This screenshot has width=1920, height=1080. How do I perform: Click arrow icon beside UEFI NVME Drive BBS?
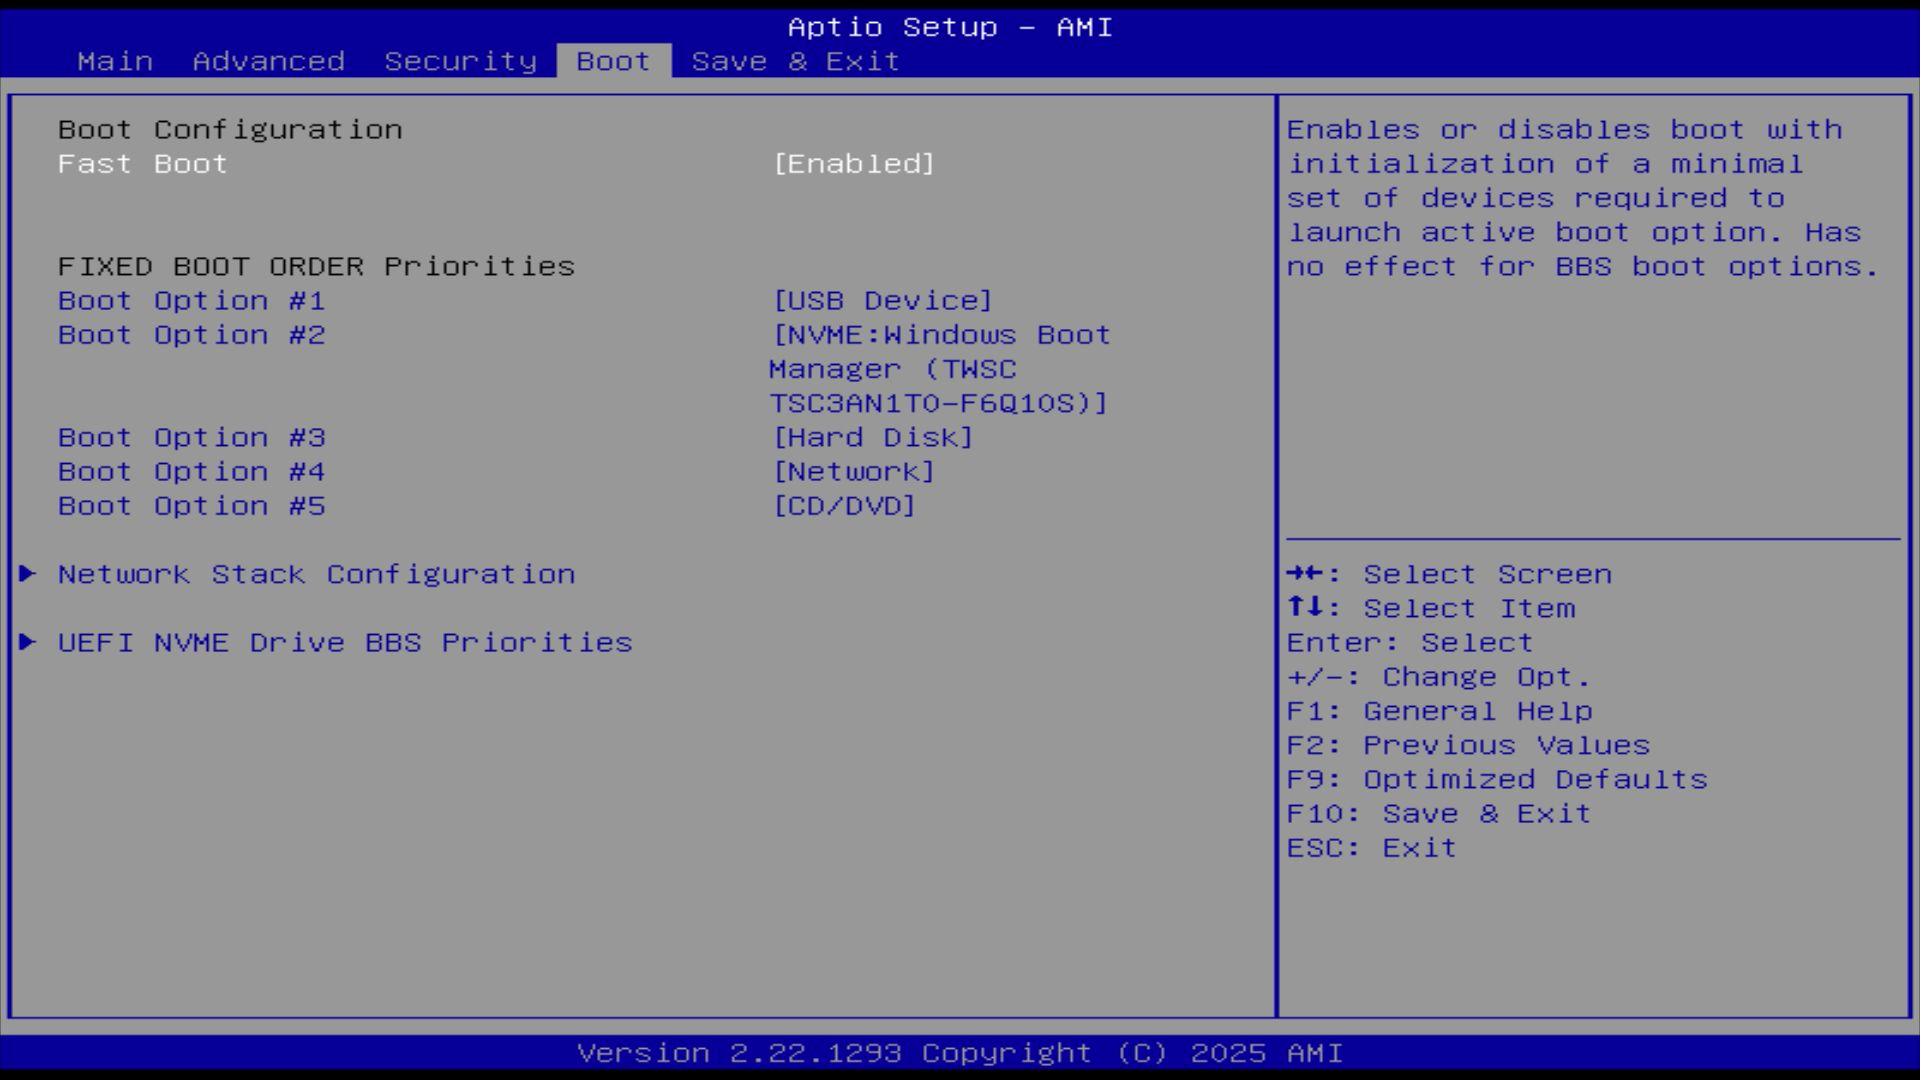coord(28,642)
